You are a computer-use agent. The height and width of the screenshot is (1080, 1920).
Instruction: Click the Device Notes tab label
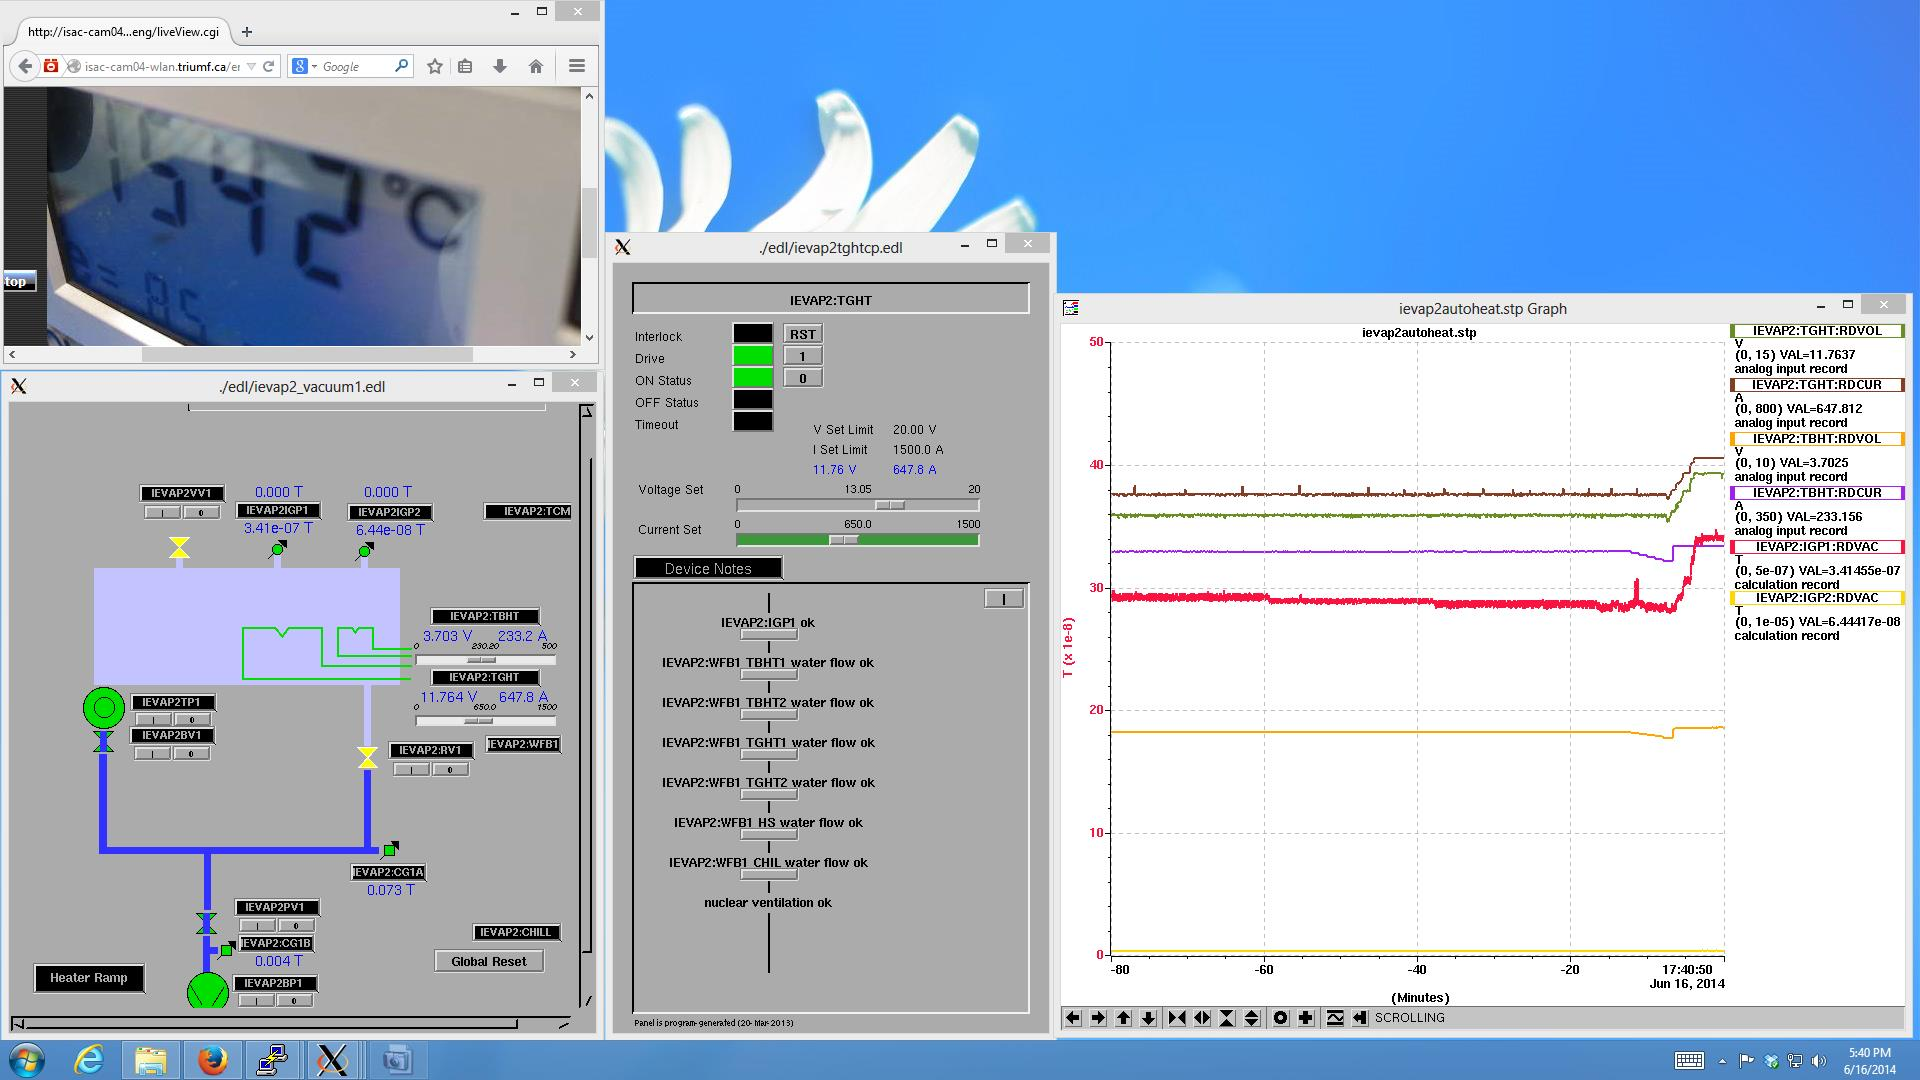tap(708, 568)
